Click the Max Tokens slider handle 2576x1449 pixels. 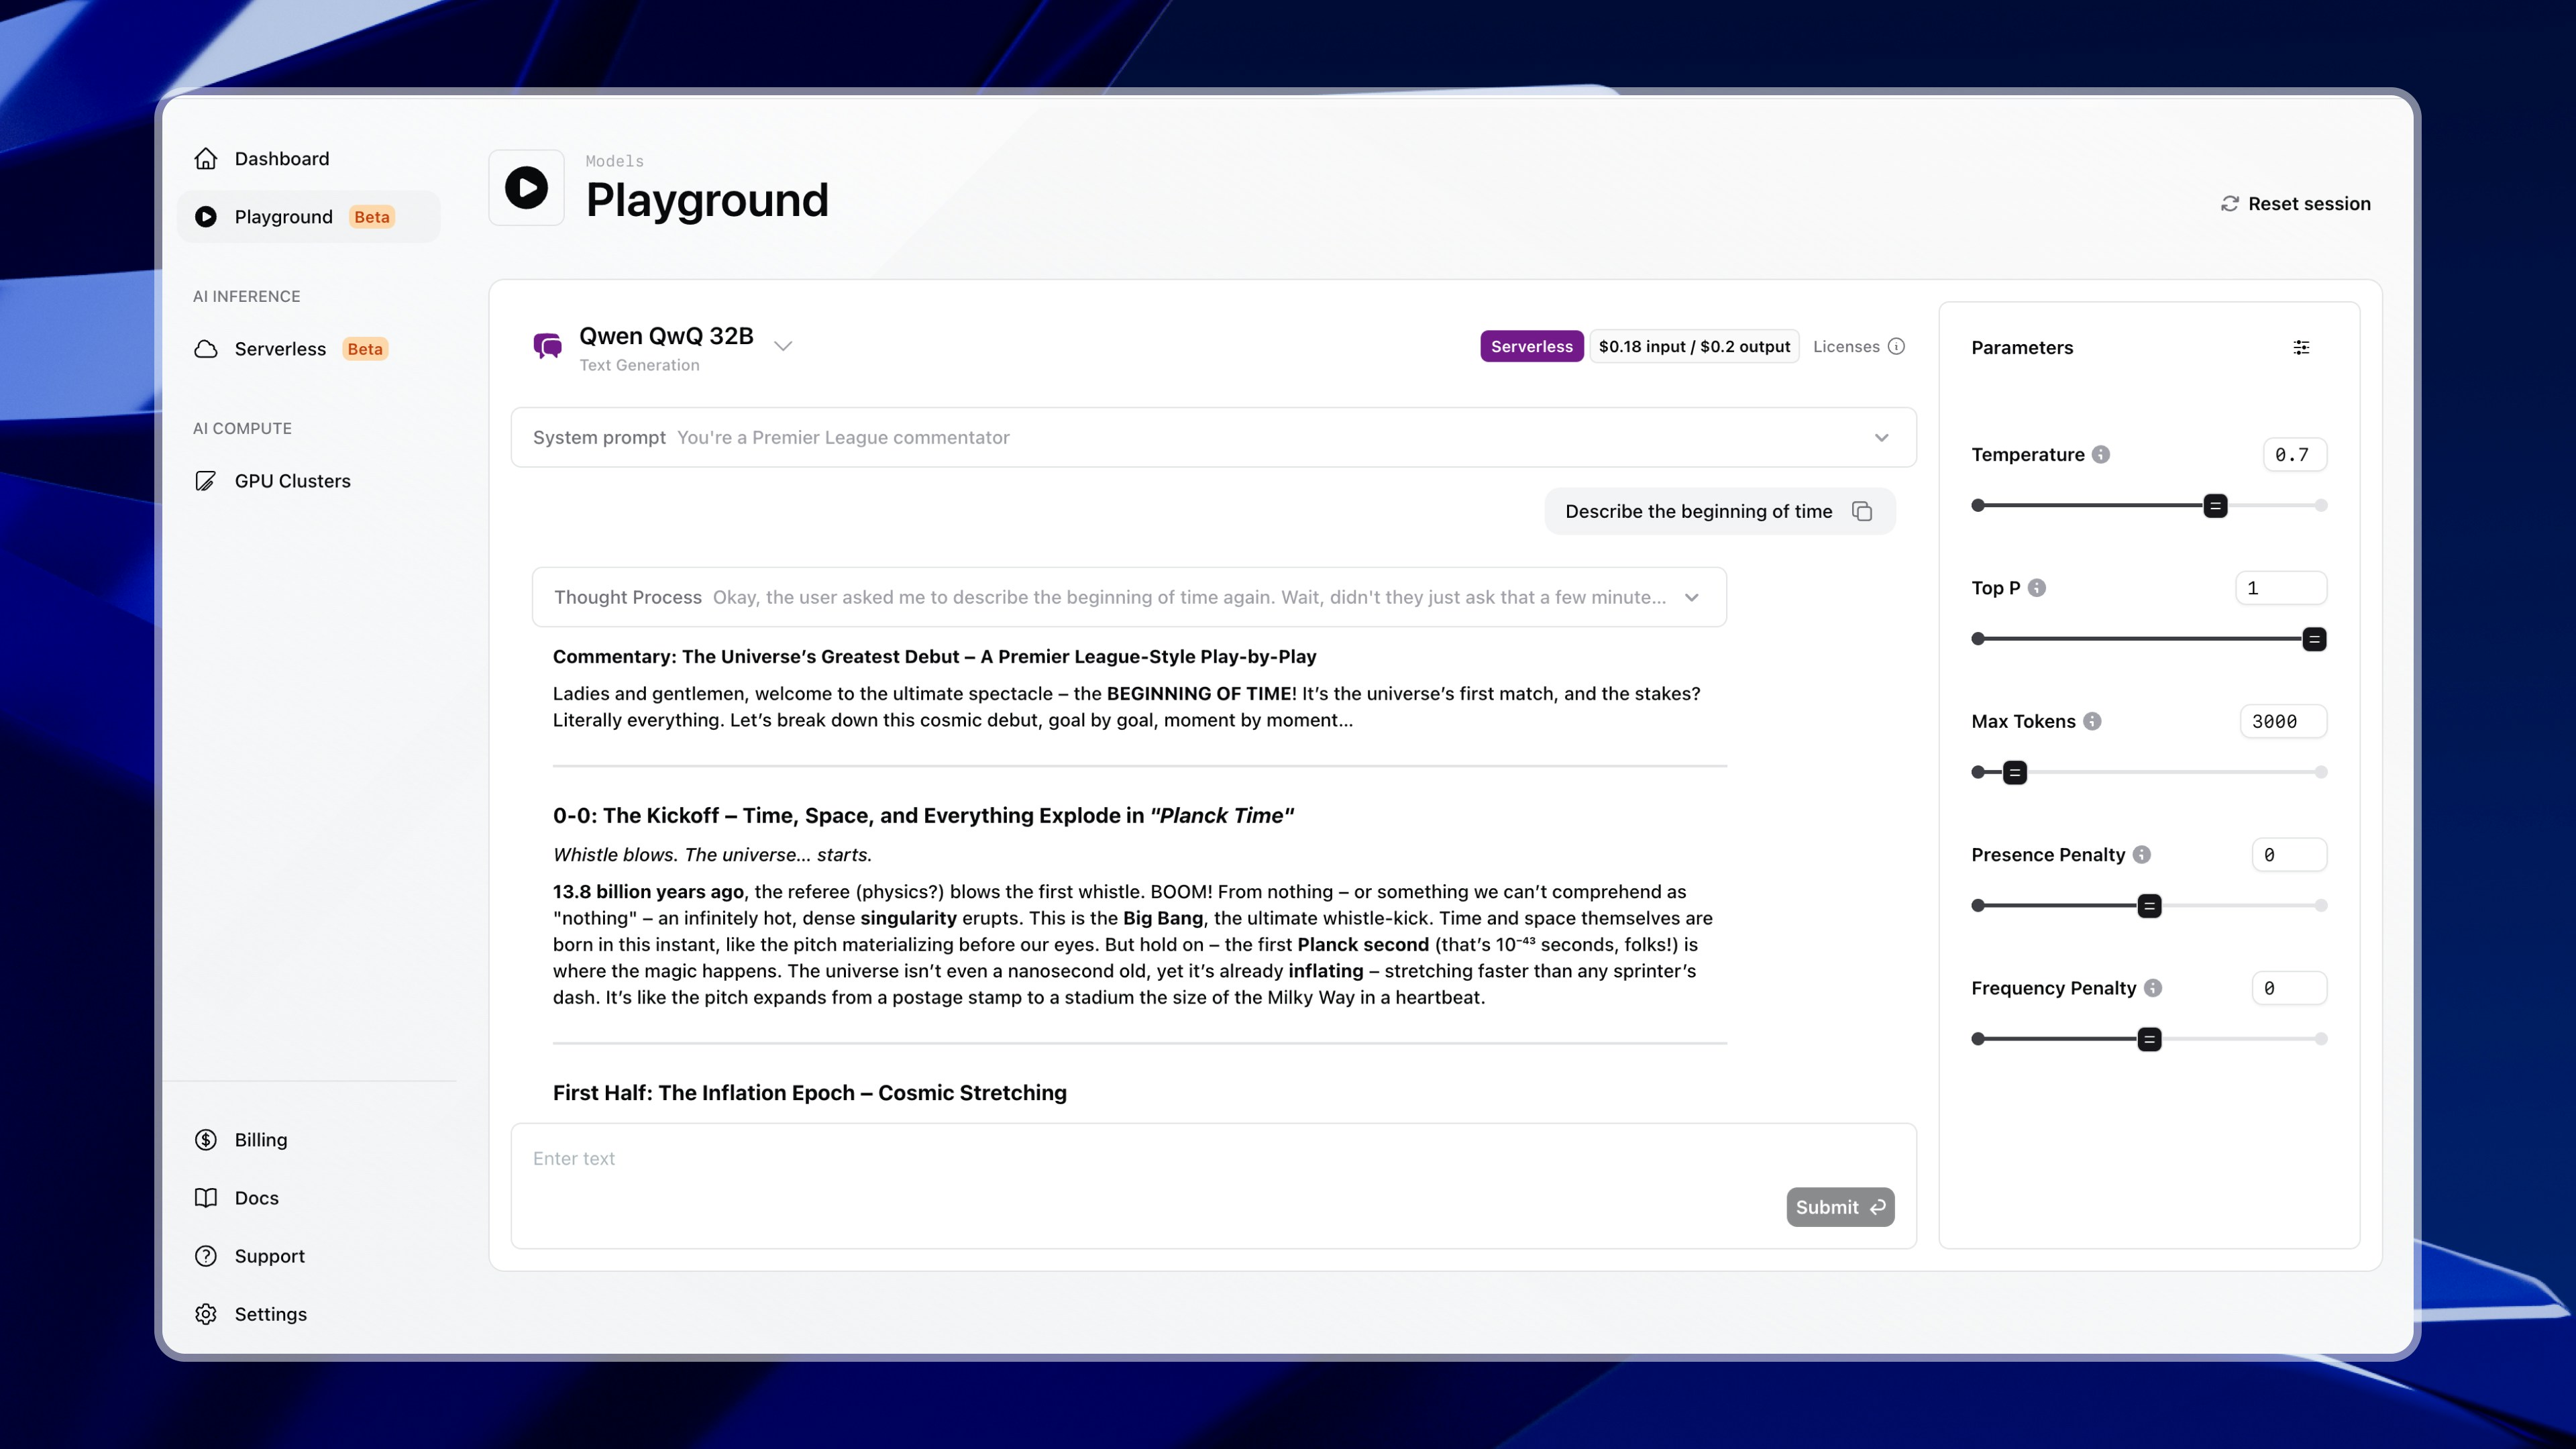click(2015, 772)
